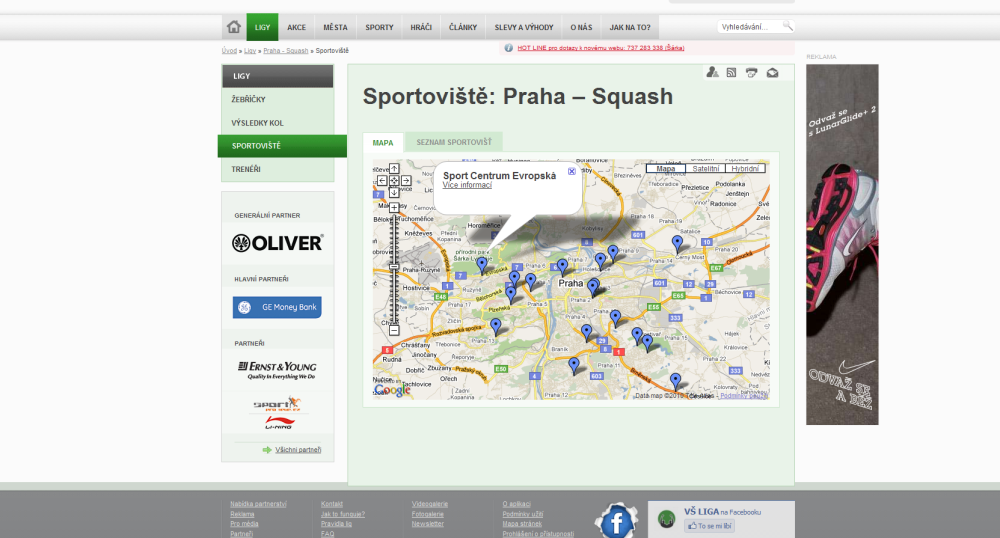Pan the map down
Viewport: 1000px width, 538px height.
pyautogui.click(x=394, y=193)
